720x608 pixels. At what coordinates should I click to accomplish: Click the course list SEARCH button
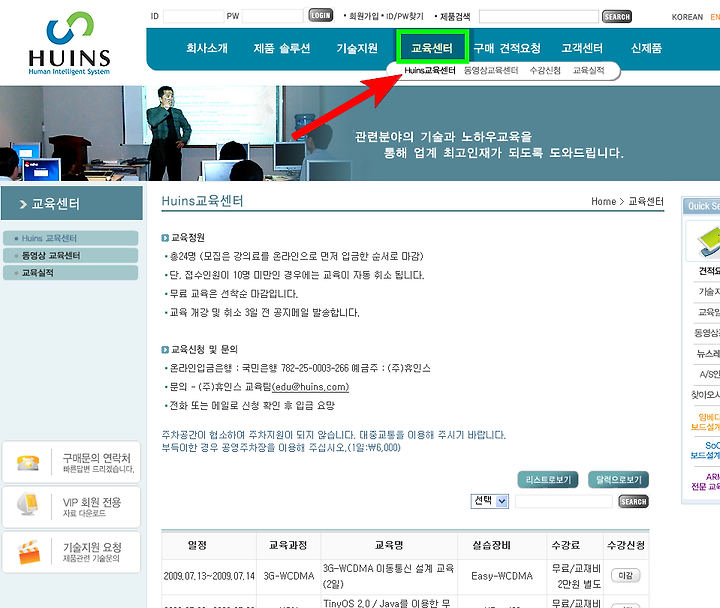coord(633,501)
